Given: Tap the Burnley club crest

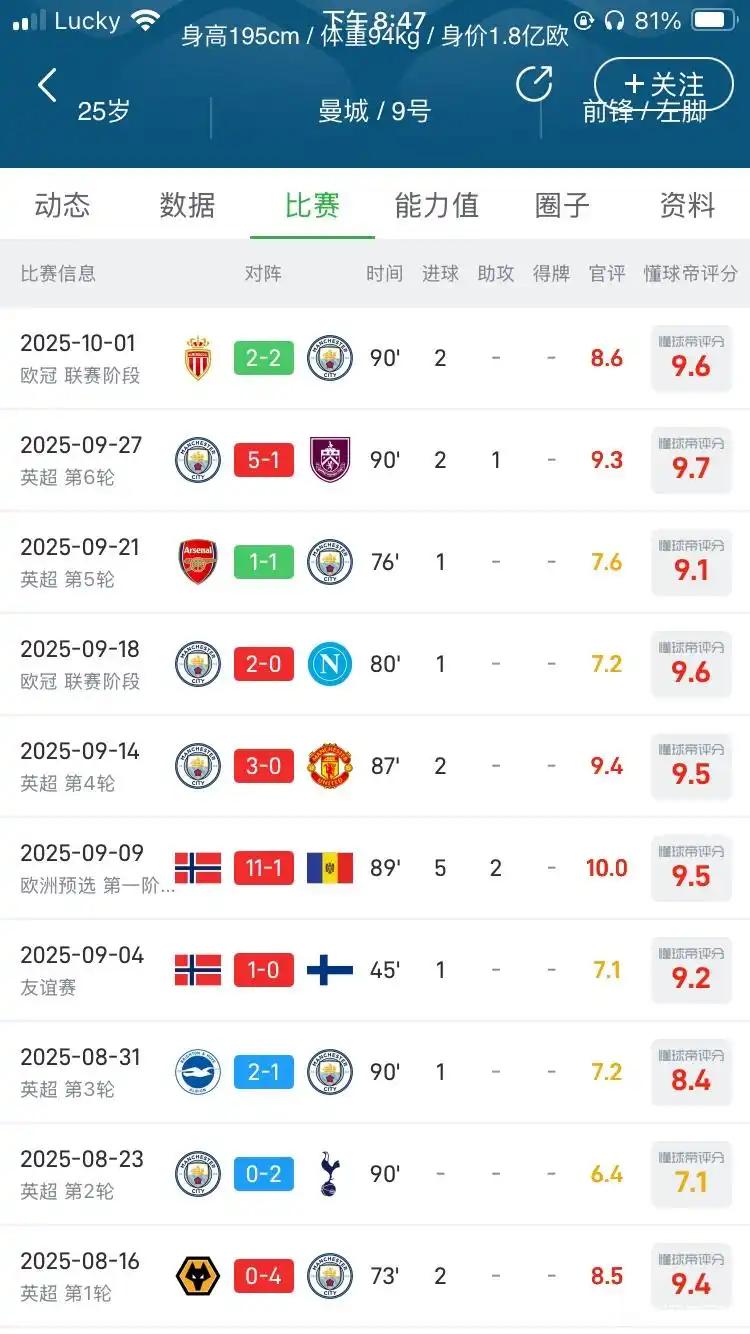Looking at the screenshot, I should click(330, 460).
